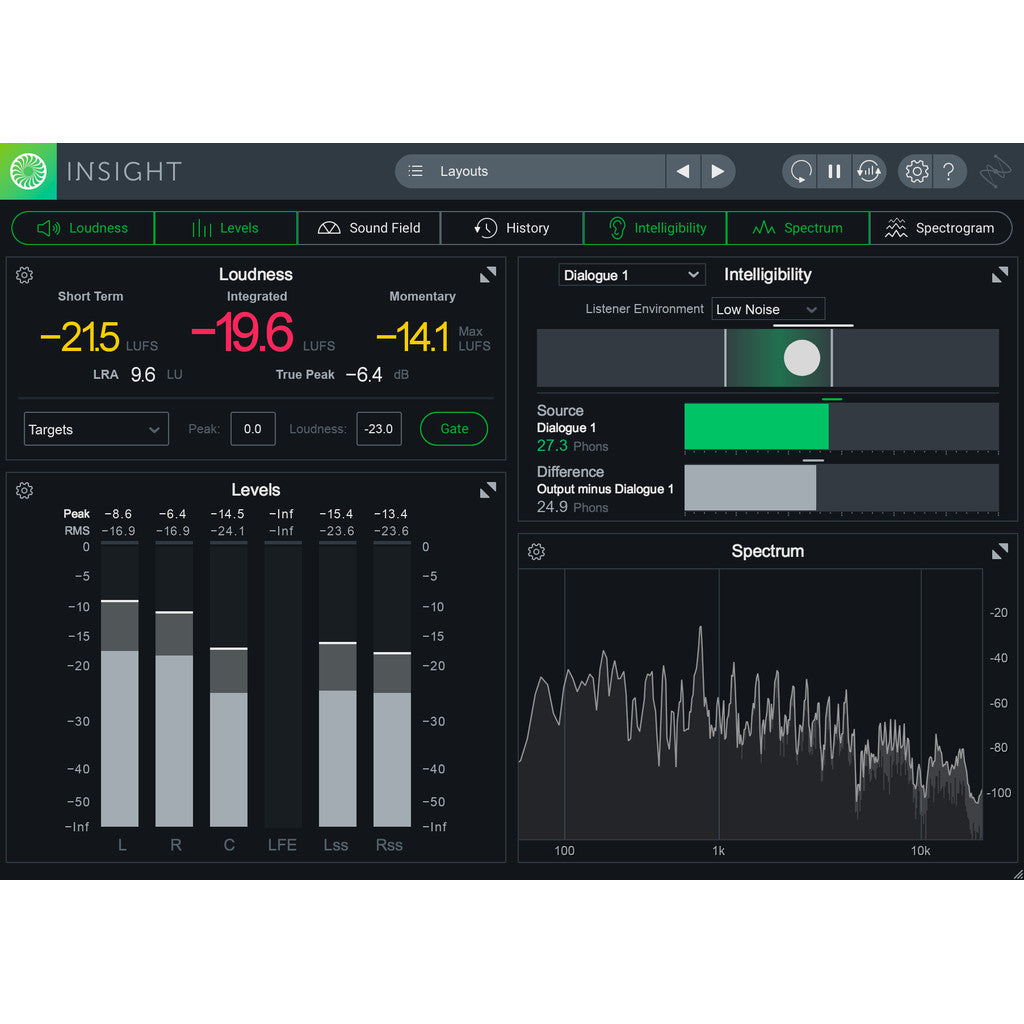The height and width of the screenshot is (1024, 1024).
Task: Click the gray Difference phons bar
Action: click(750, 487)
